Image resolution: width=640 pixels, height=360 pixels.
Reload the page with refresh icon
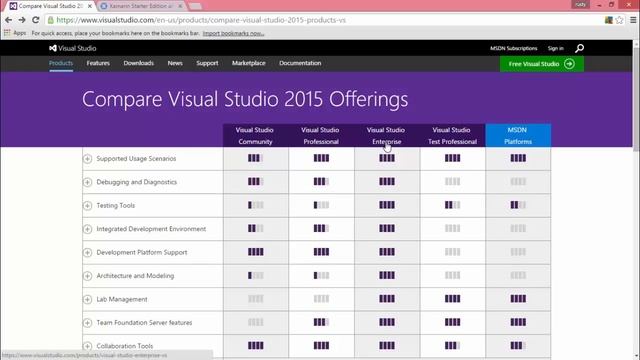click(x=36, y=20)
